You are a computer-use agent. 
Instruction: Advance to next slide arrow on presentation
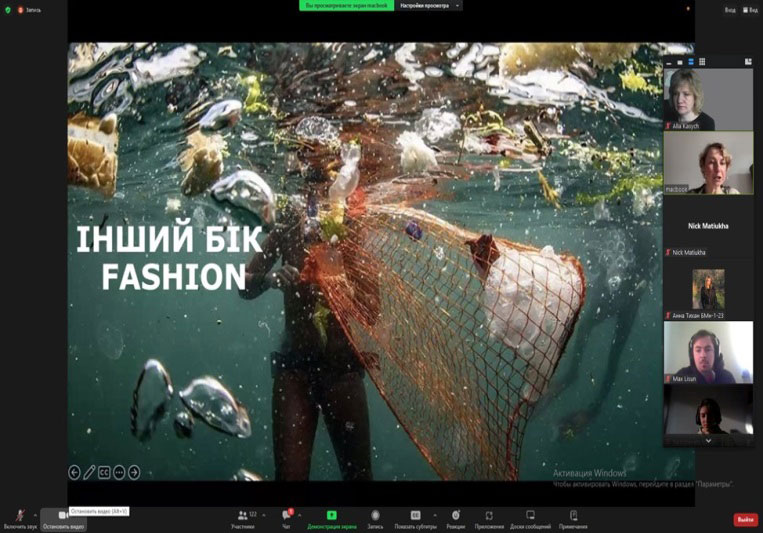tap(134, 472)
